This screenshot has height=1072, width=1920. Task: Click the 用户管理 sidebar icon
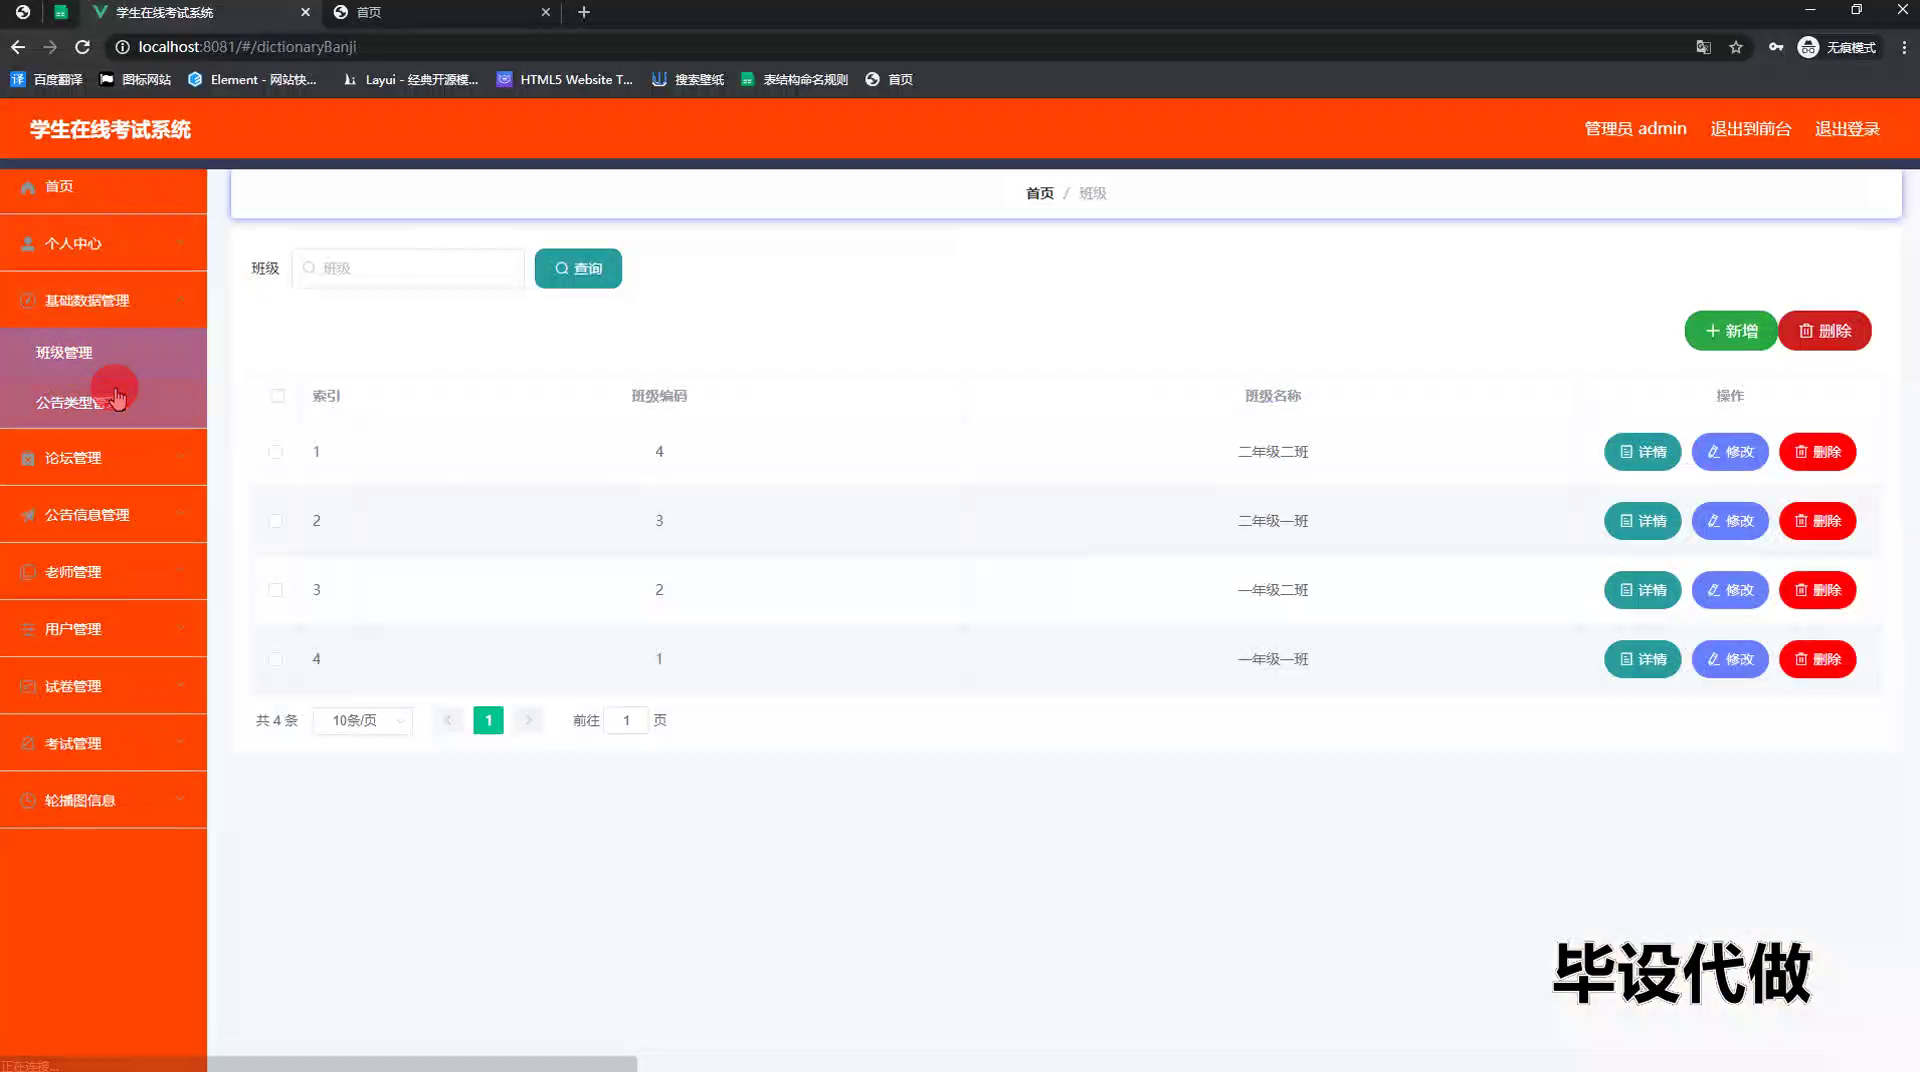tap(28, 629)
